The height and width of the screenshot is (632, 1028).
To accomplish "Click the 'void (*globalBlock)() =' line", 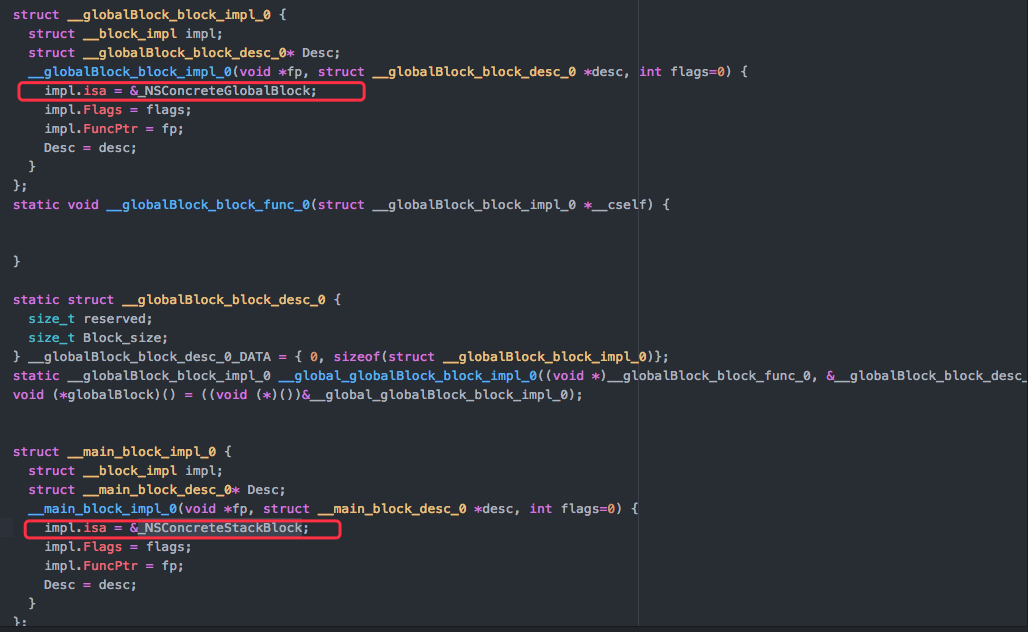I will point(298,395).
